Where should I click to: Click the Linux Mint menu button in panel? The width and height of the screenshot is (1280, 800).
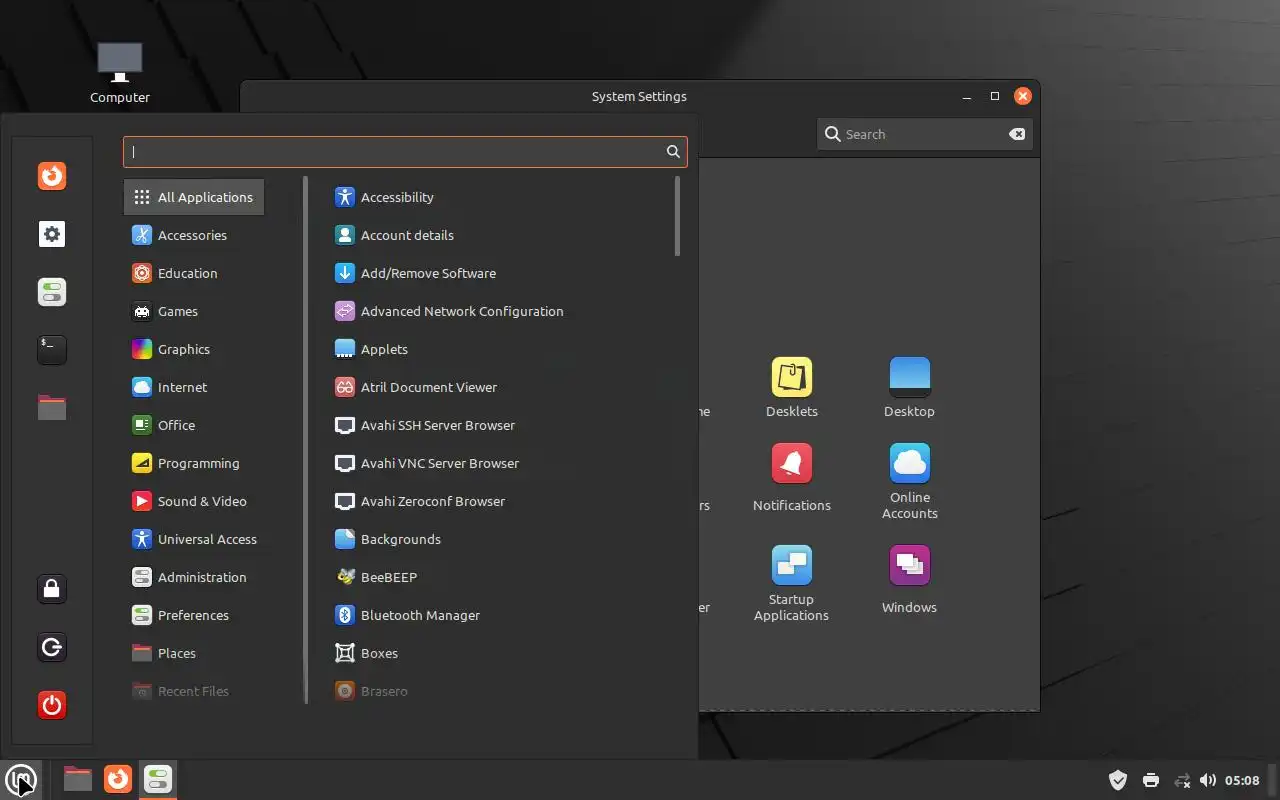(x=21, y=779)
